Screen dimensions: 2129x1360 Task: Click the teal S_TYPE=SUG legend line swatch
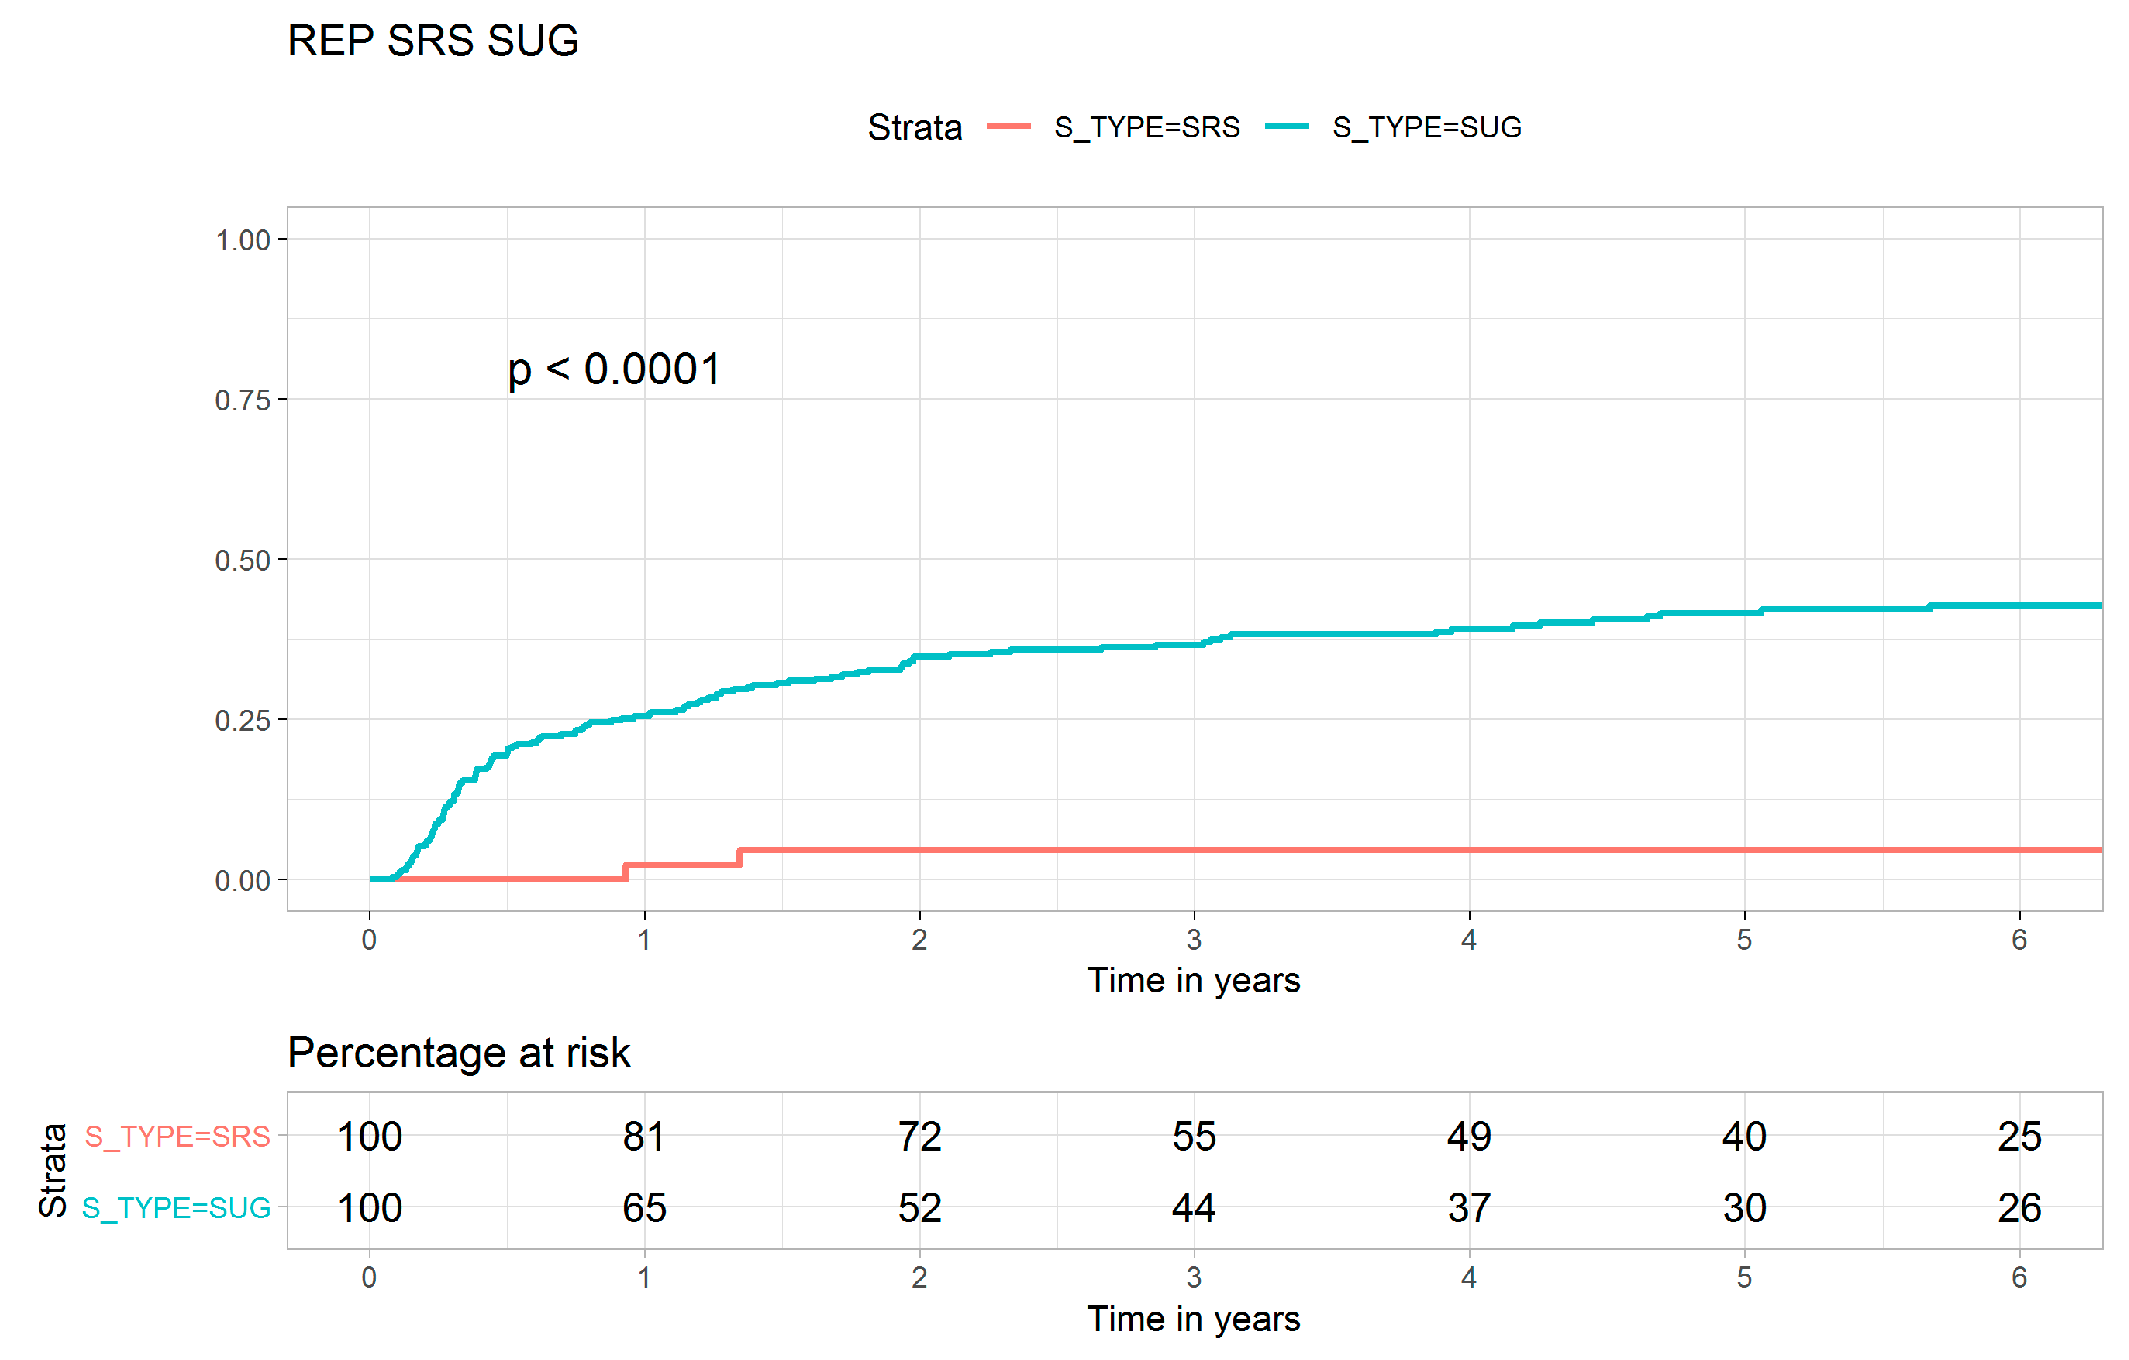[1286, 127]
